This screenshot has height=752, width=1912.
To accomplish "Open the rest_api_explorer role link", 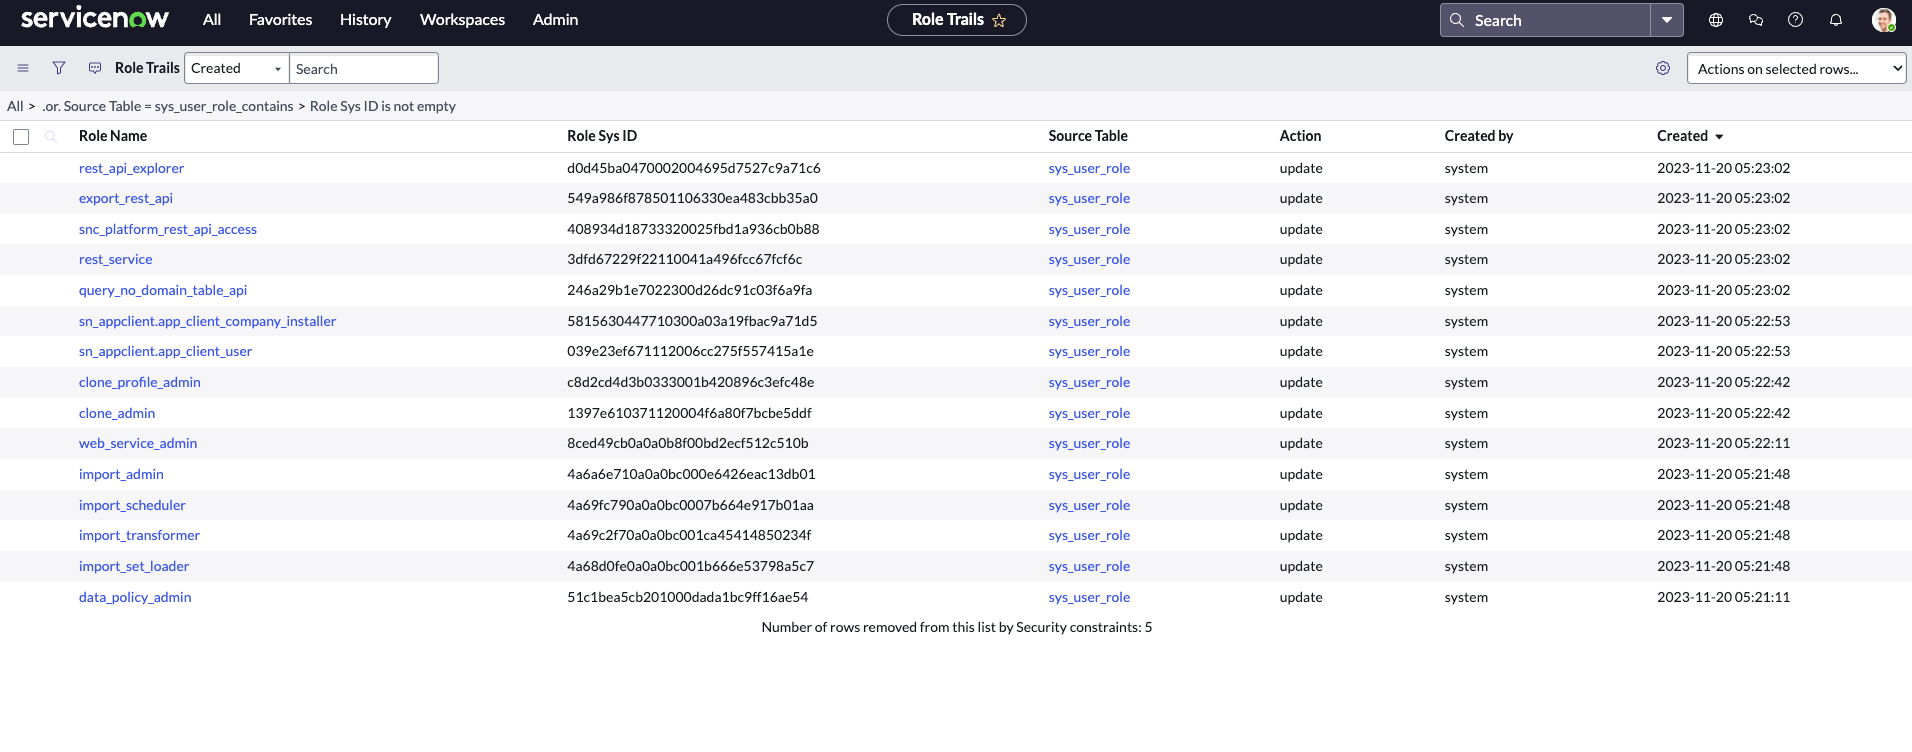I will coord(131,168).
